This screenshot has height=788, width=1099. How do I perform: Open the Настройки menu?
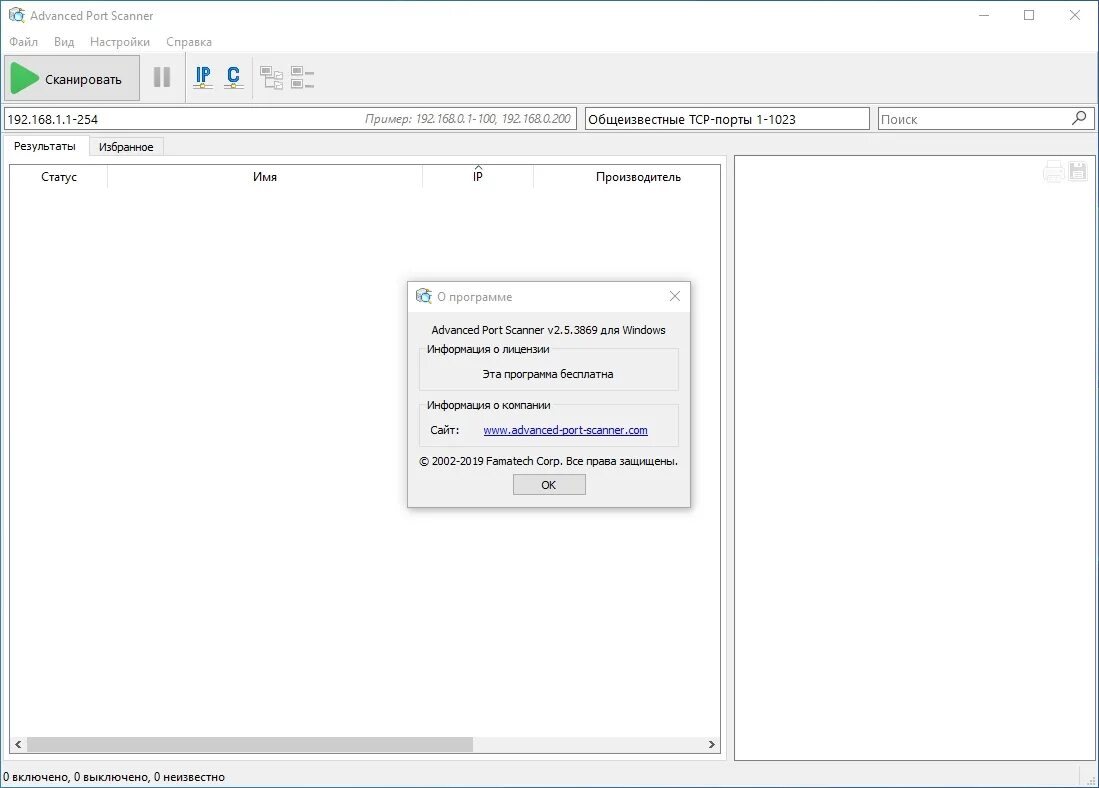point(120,41)
